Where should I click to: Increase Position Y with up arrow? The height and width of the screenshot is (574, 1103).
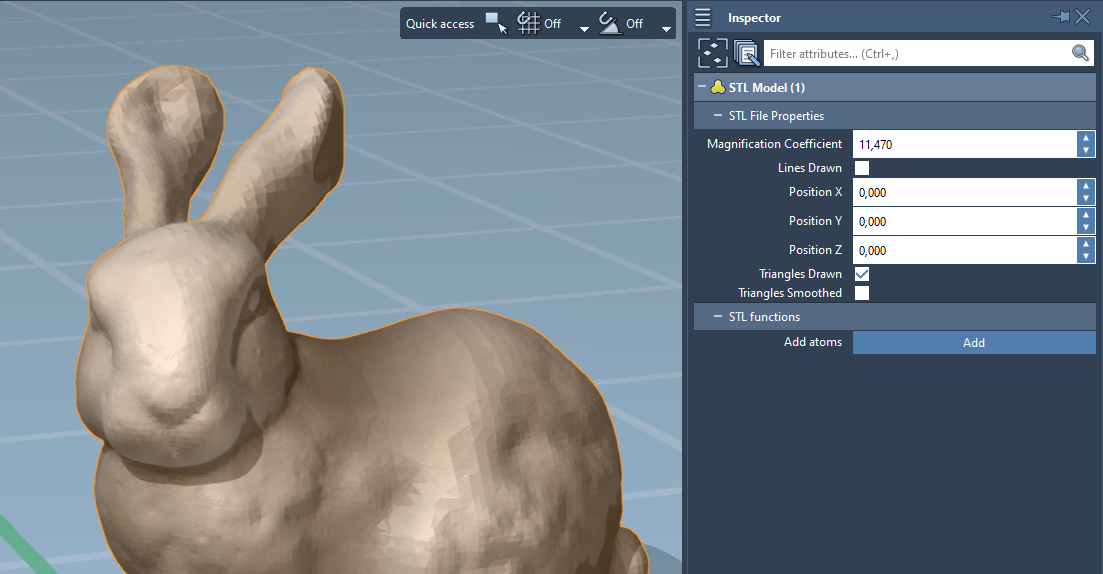tap(1086, 215)
